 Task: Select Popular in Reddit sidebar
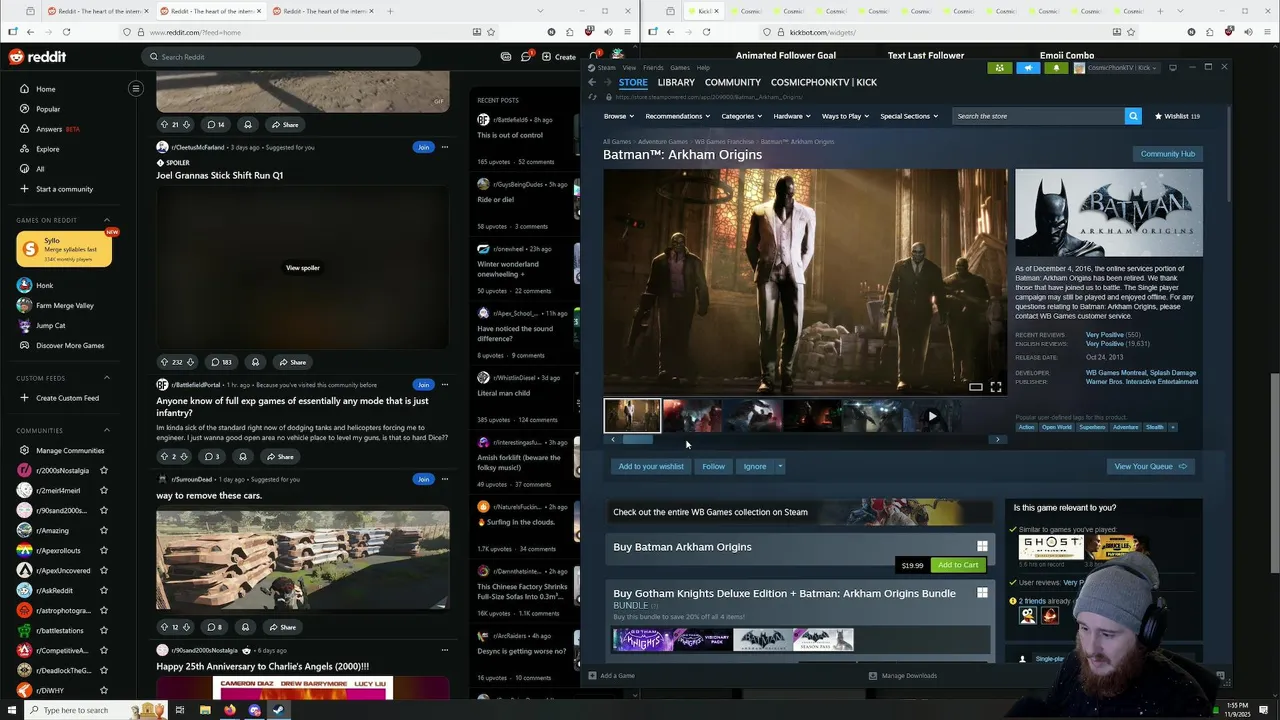pyautogui.click(x=48, y=109)
